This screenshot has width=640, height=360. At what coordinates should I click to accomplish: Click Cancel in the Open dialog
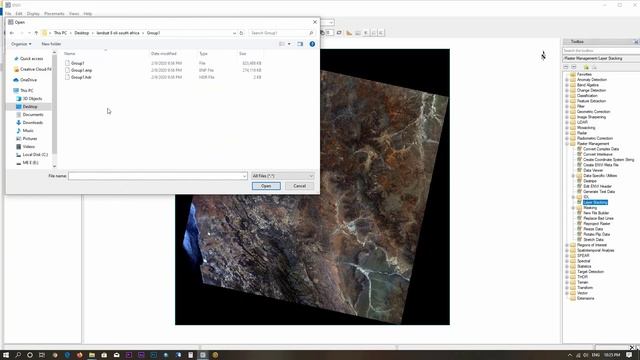[299, 186]
